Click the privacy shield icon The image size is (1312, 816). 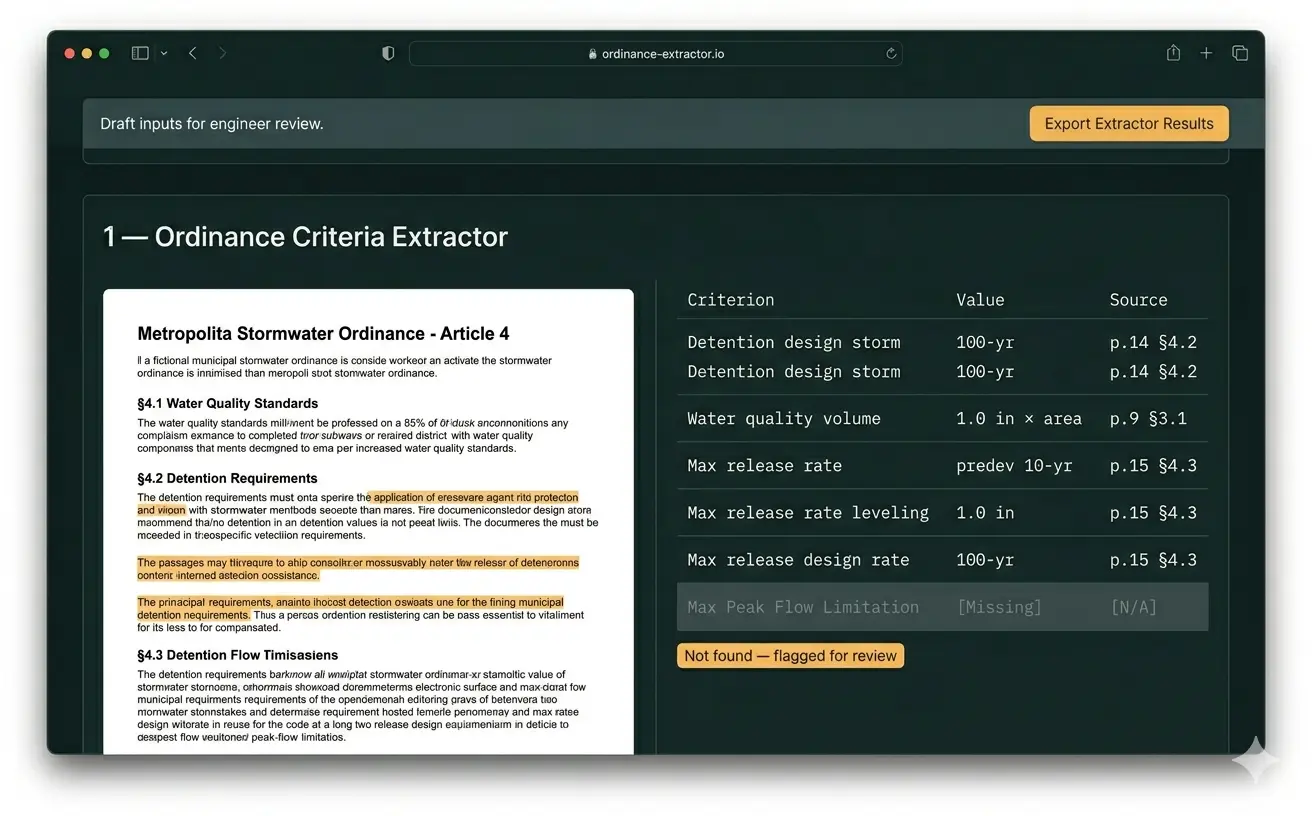(x=389, y=53)
